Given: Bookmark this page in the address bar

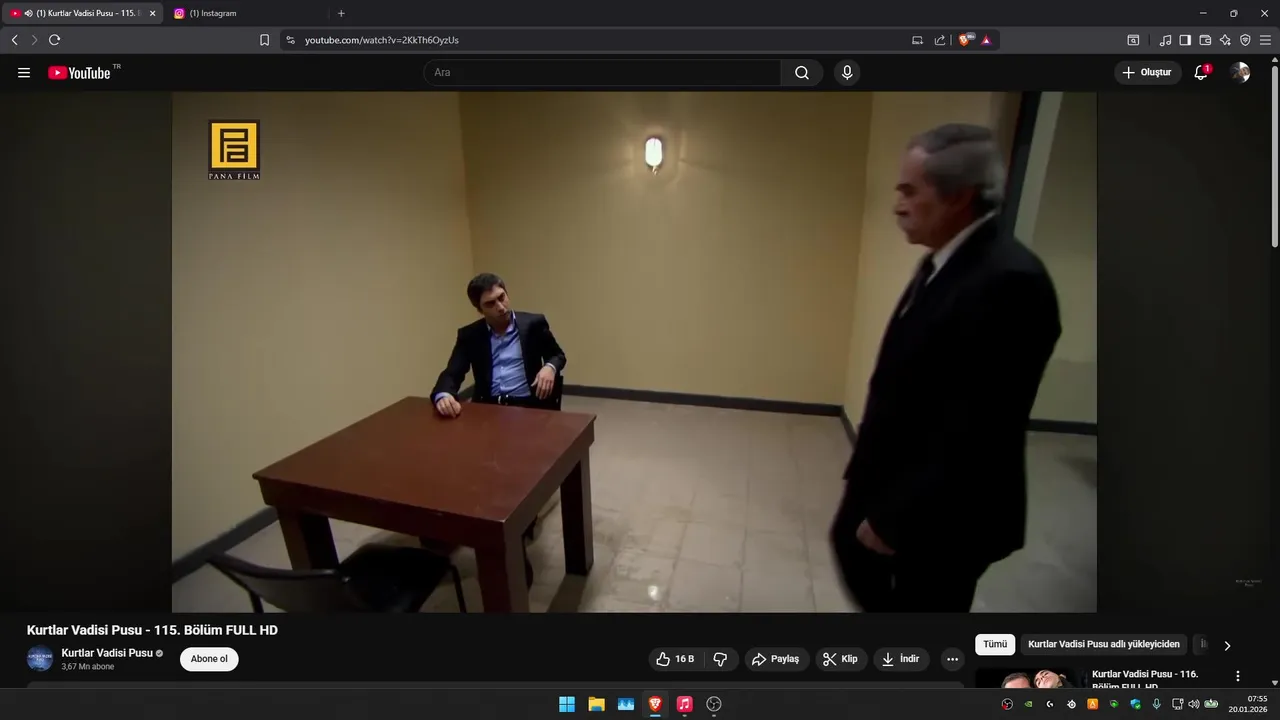Looking at the screenshot, I should point(264,40).
